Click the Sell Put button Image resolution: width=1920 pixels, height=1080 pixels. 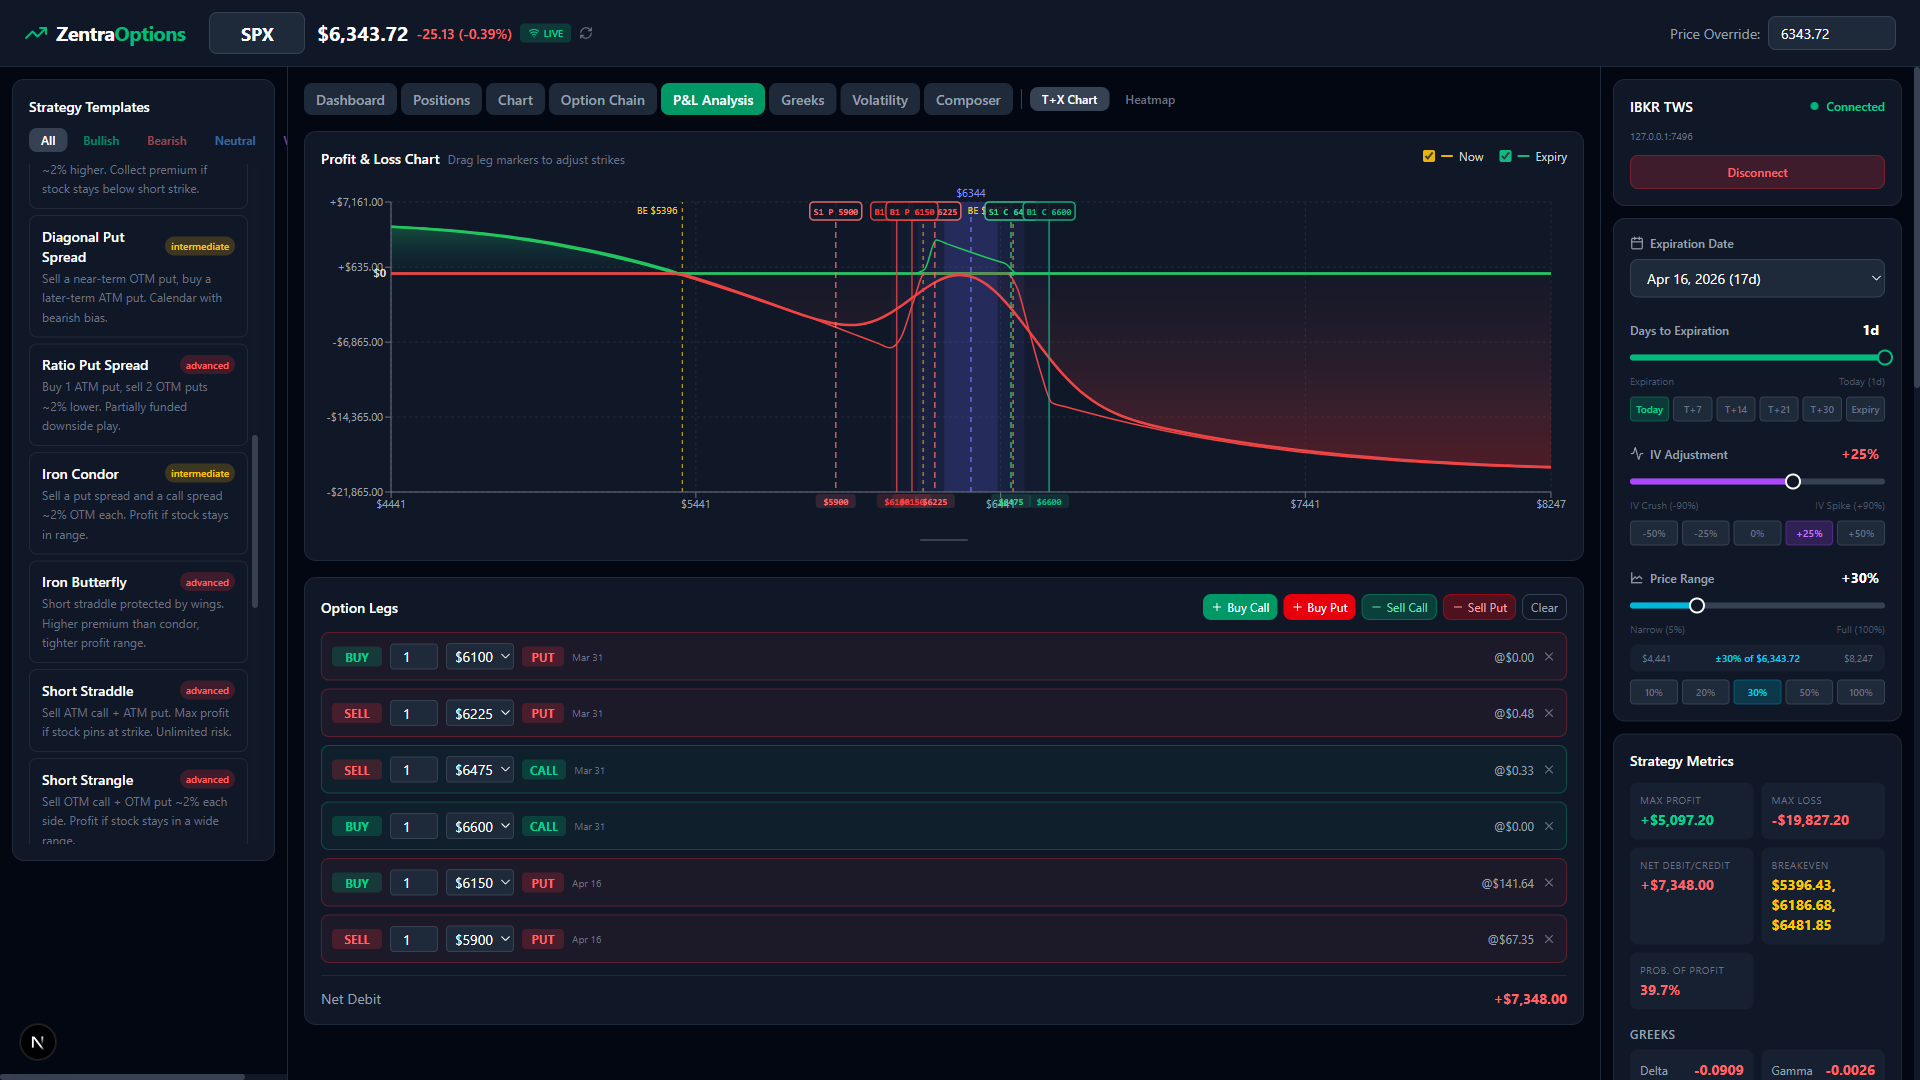pos(1480,607)
